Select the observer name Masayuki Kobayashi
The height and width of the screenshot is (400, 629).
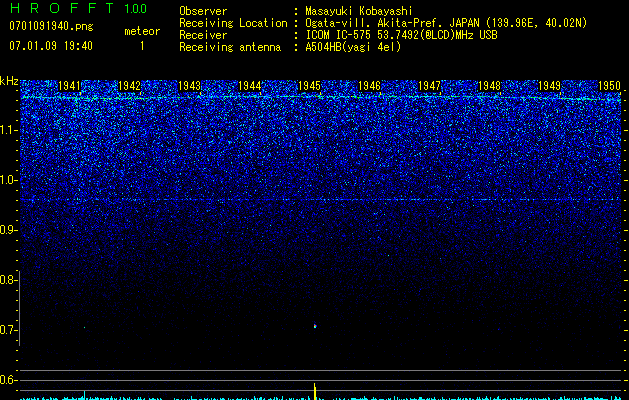[359, 11]
